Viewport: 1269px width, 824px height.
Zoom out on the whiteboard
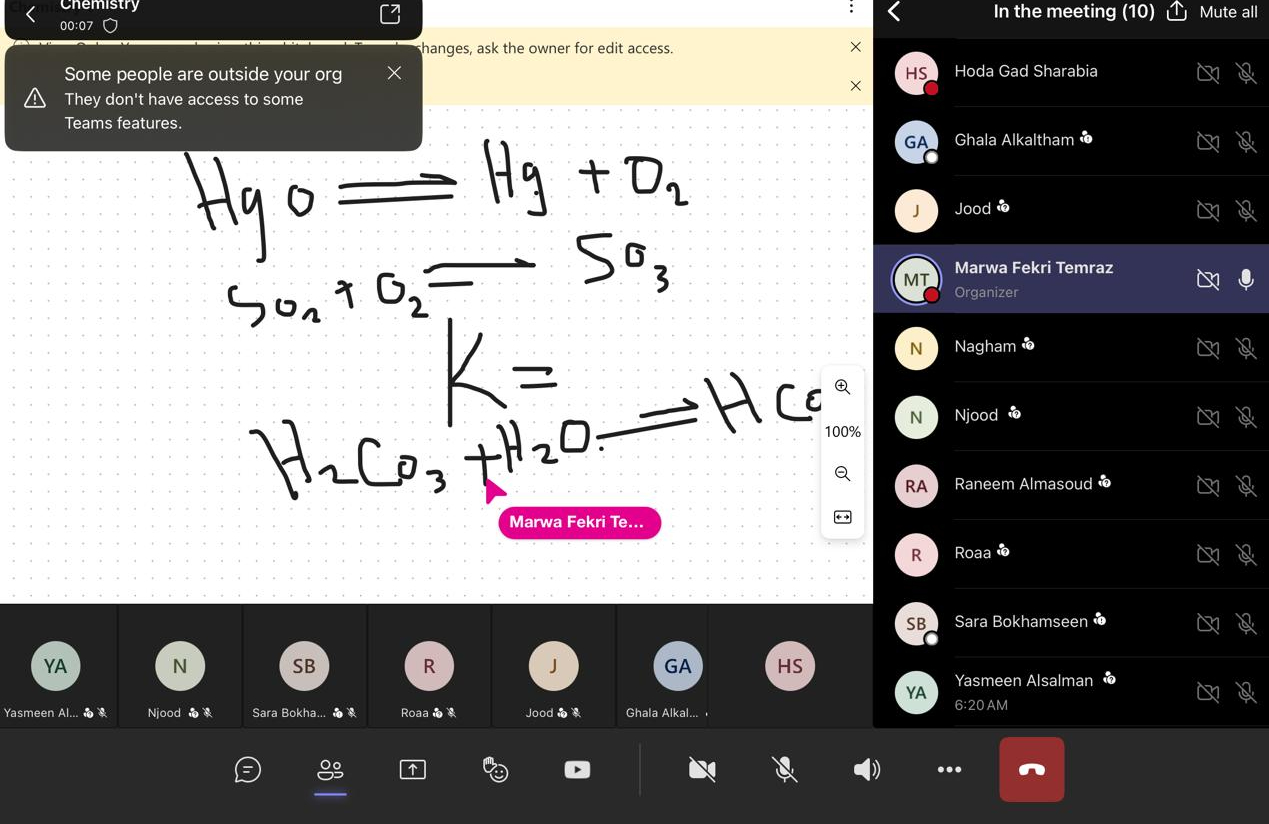tap(842, 474)
